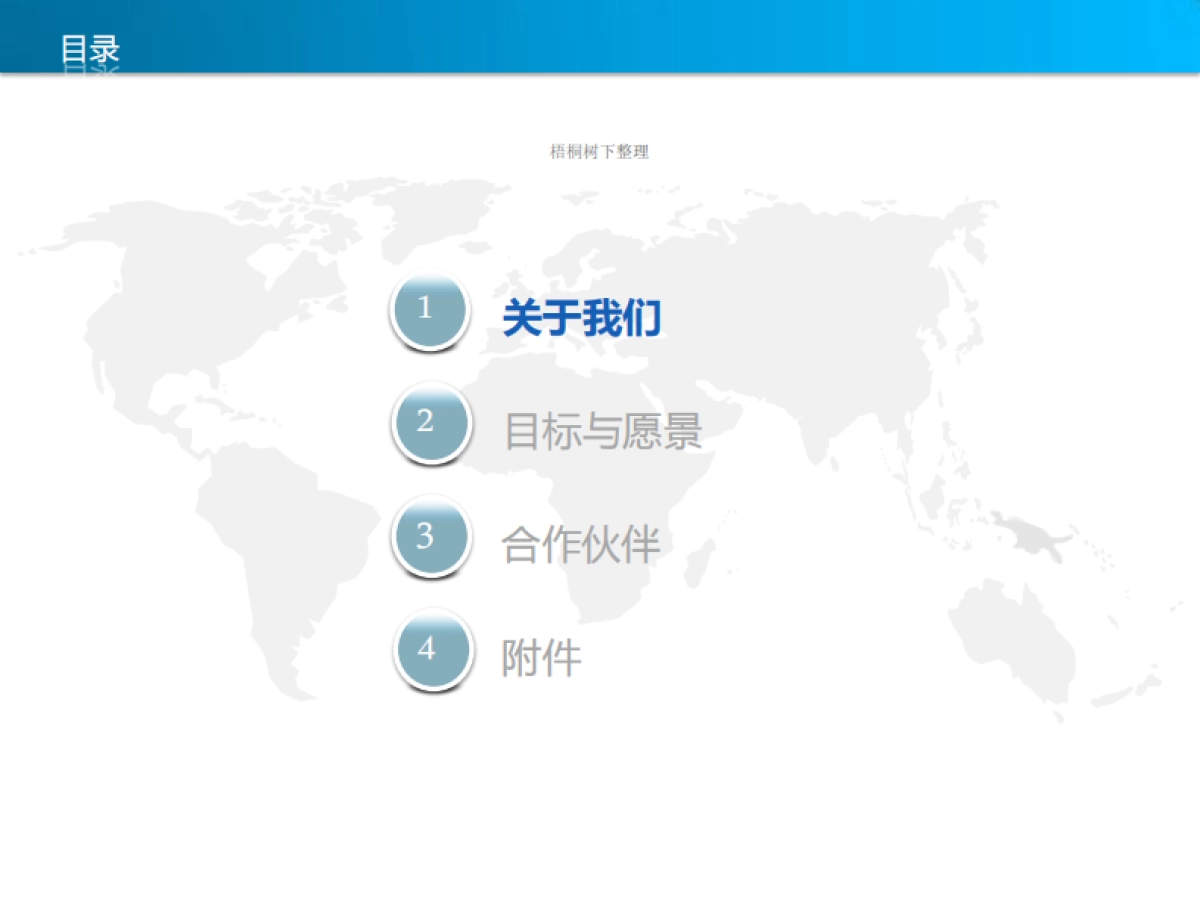Select the numbered circle 4 icon
Viewport: 1200px width, 900px height.
[x=432, y=650]
